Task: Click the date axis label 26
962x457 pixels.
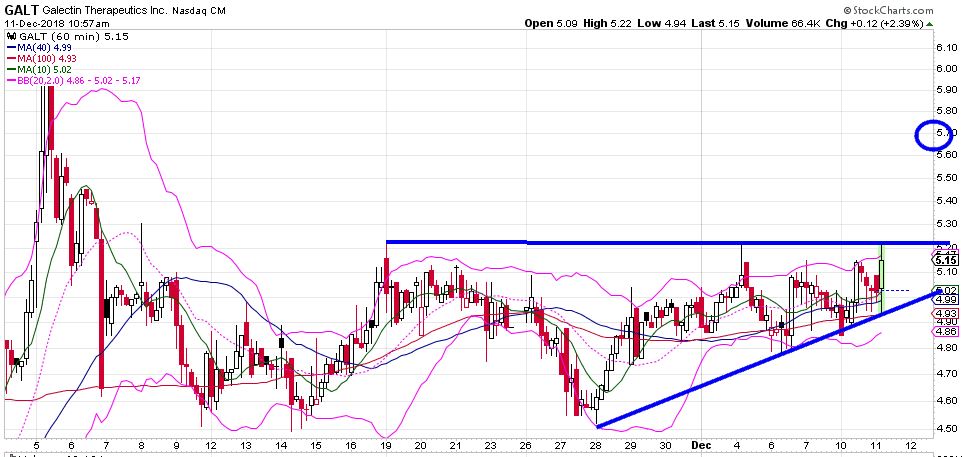Action: [526, 445]
